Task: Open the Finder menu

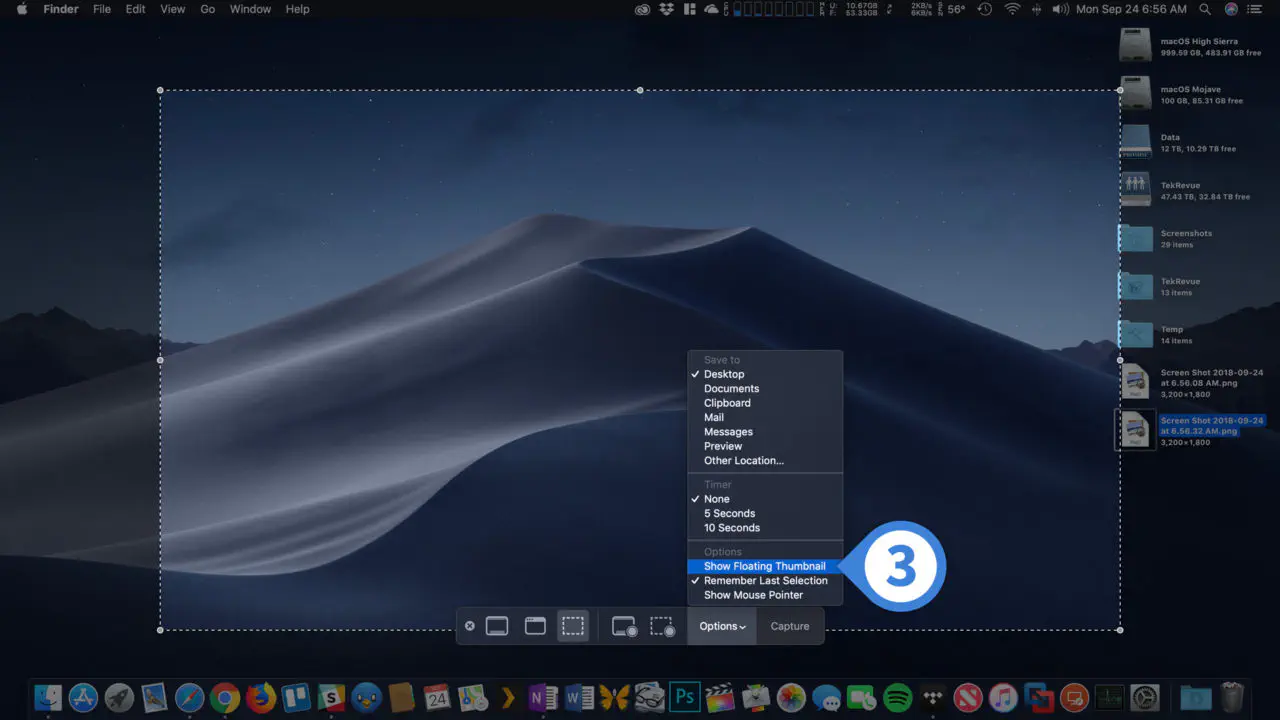Action: [61, 9]
